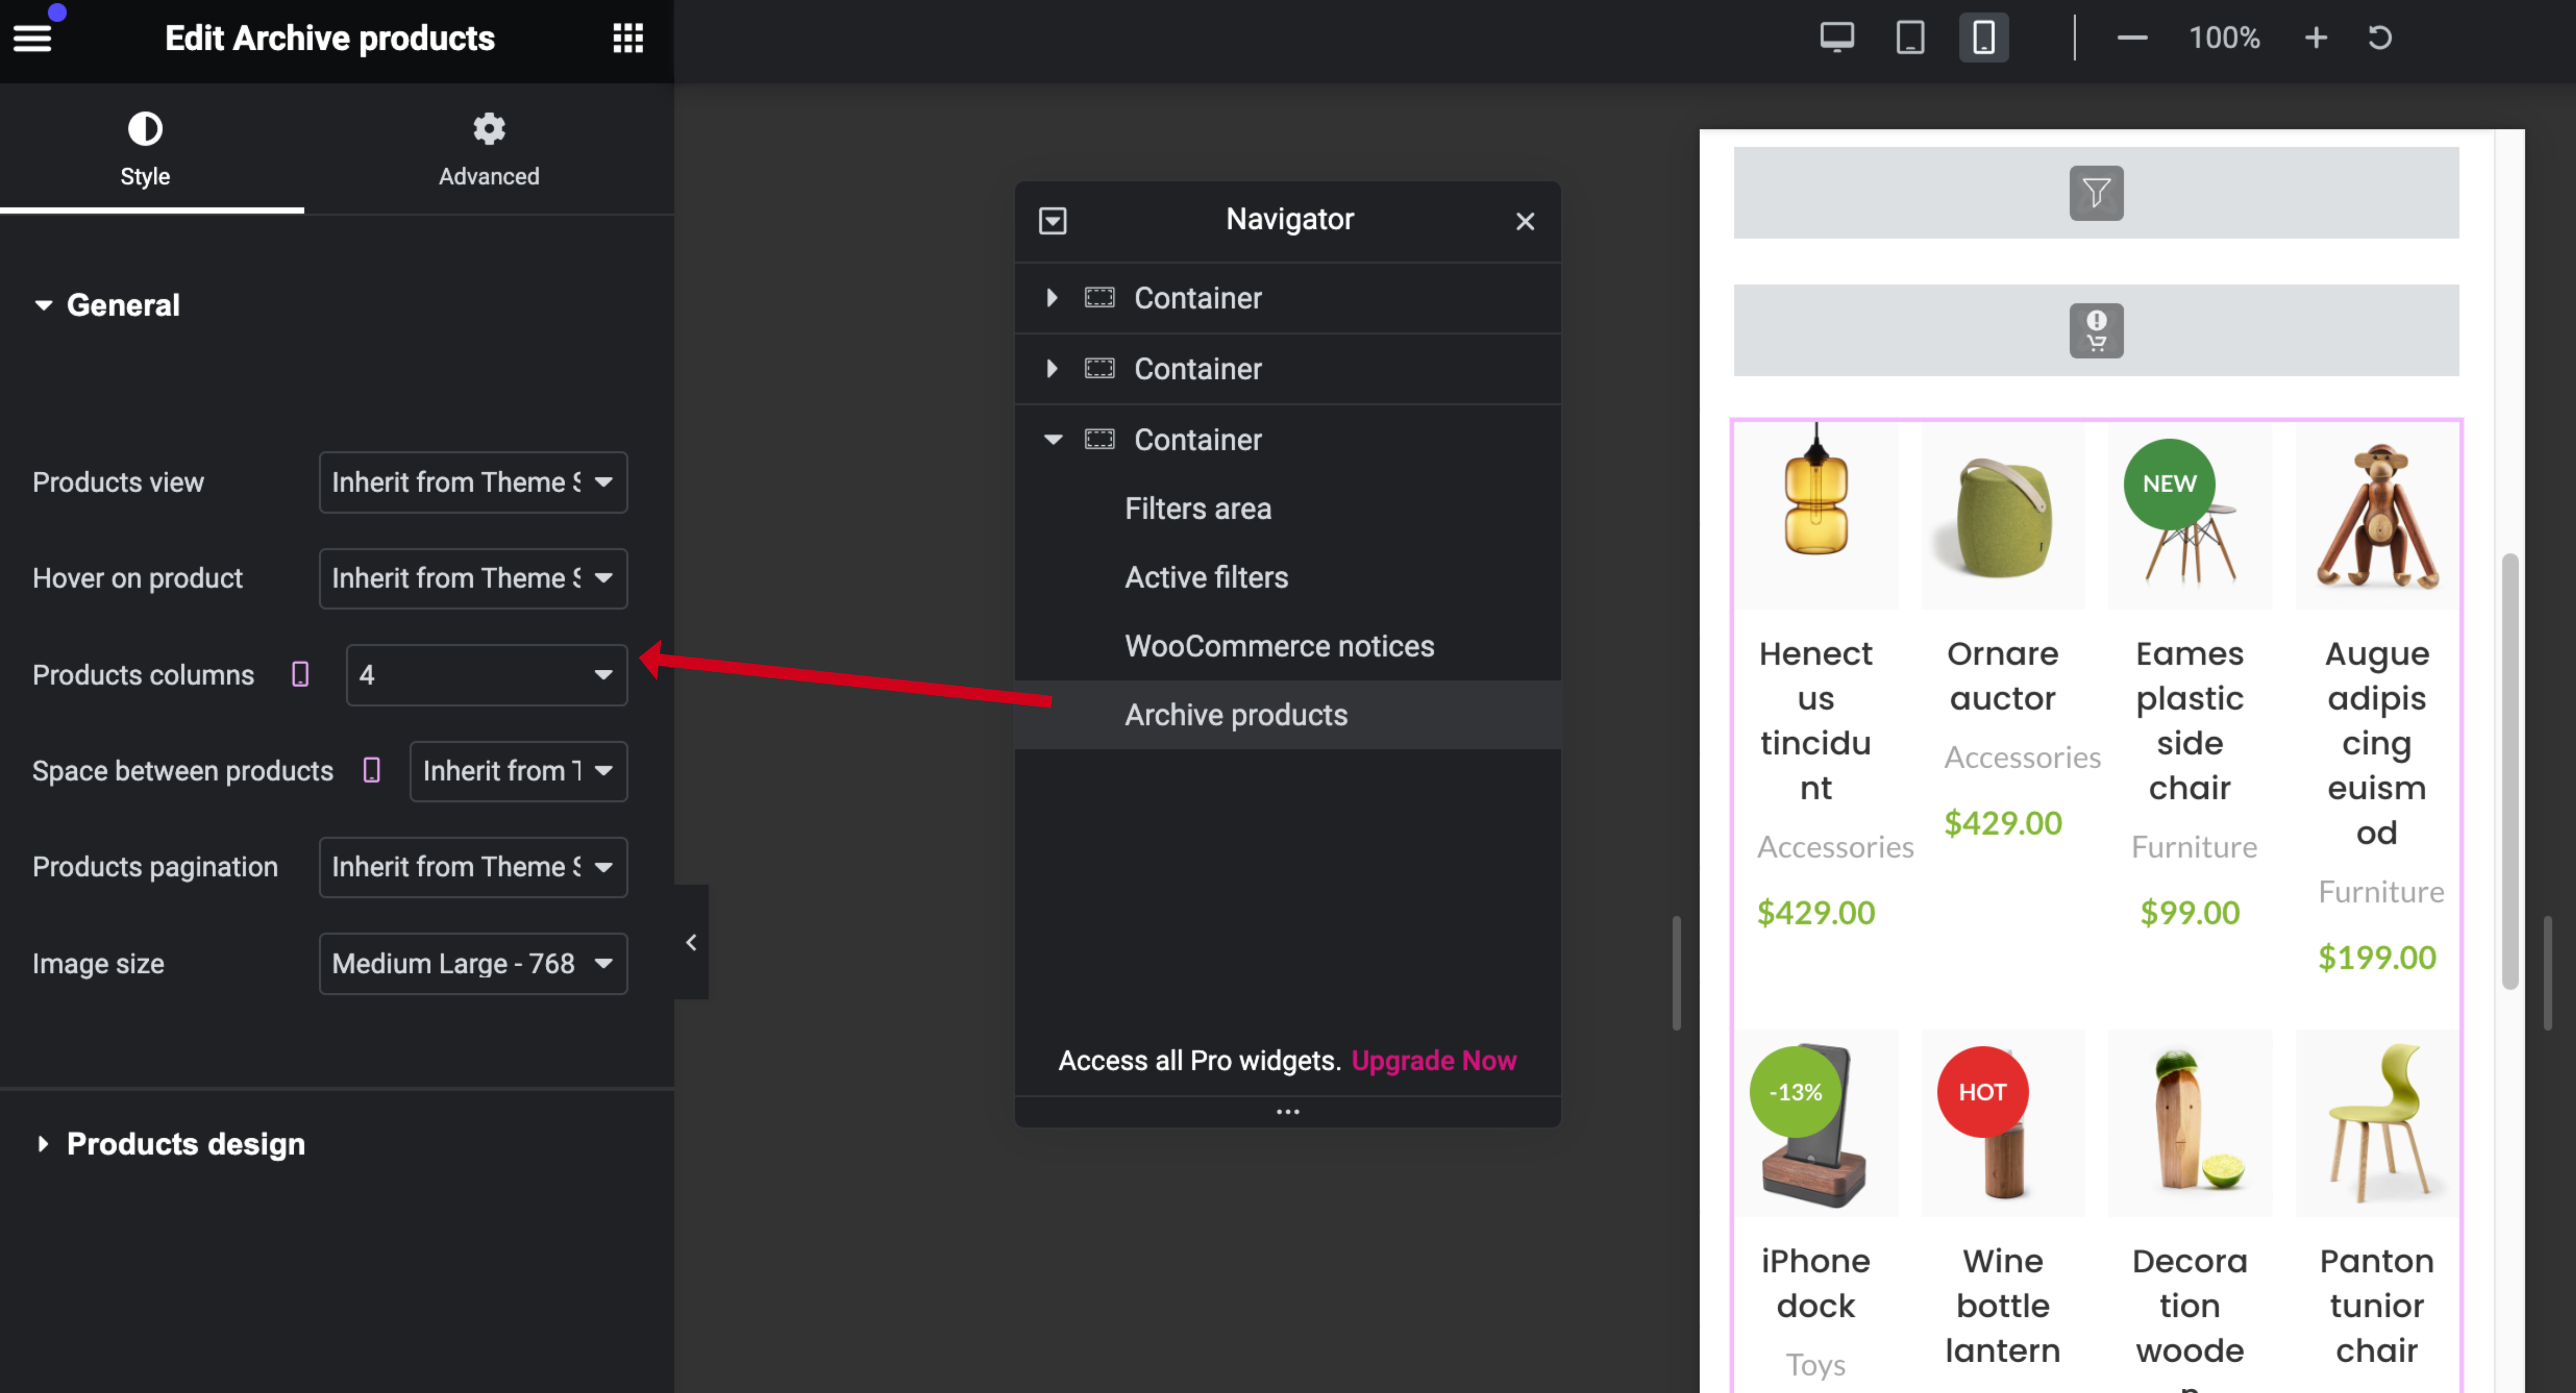Click the -13% badge on iPhone dock
Viewport: 2576px width, 1393px height.
point(1795,1092)
